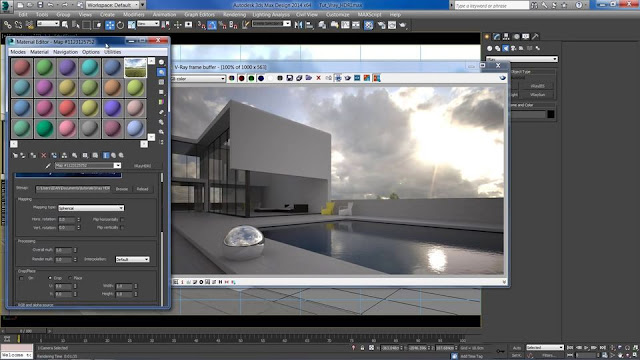Open the color channel dropdown in frame buffer
Viewport: 640px width, 360px height.
point(199,78)
